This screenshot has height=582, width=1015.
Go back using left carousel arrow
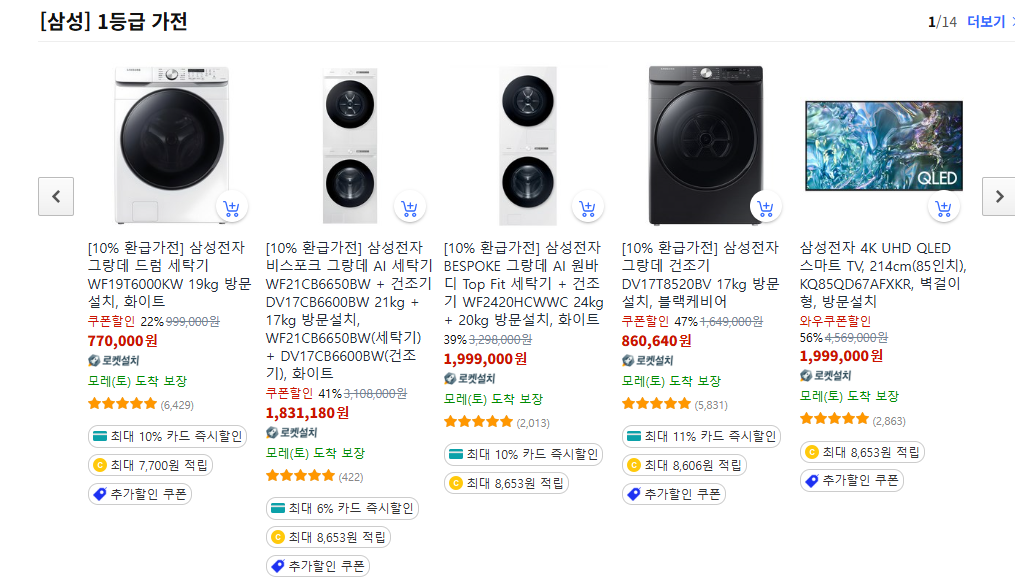(x=56, y=196)
